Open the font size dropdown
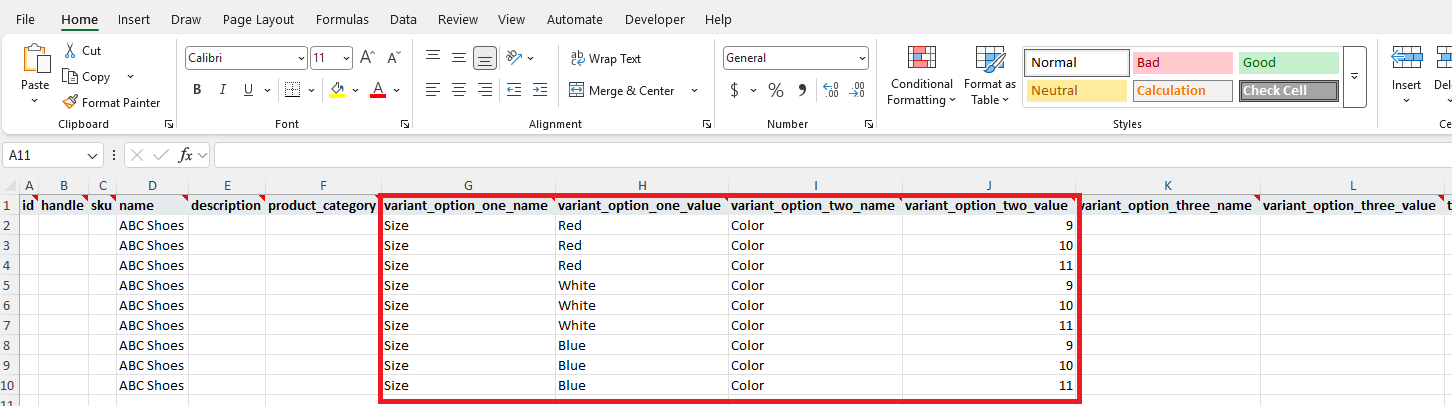The image size is (1452, 406). [x=346, y=58]
